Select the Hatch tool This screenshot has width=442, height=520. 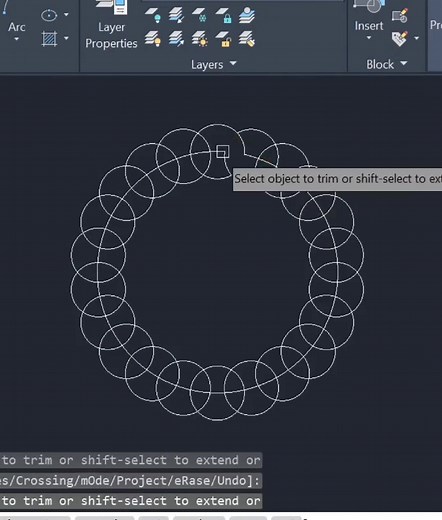(49, 39)
